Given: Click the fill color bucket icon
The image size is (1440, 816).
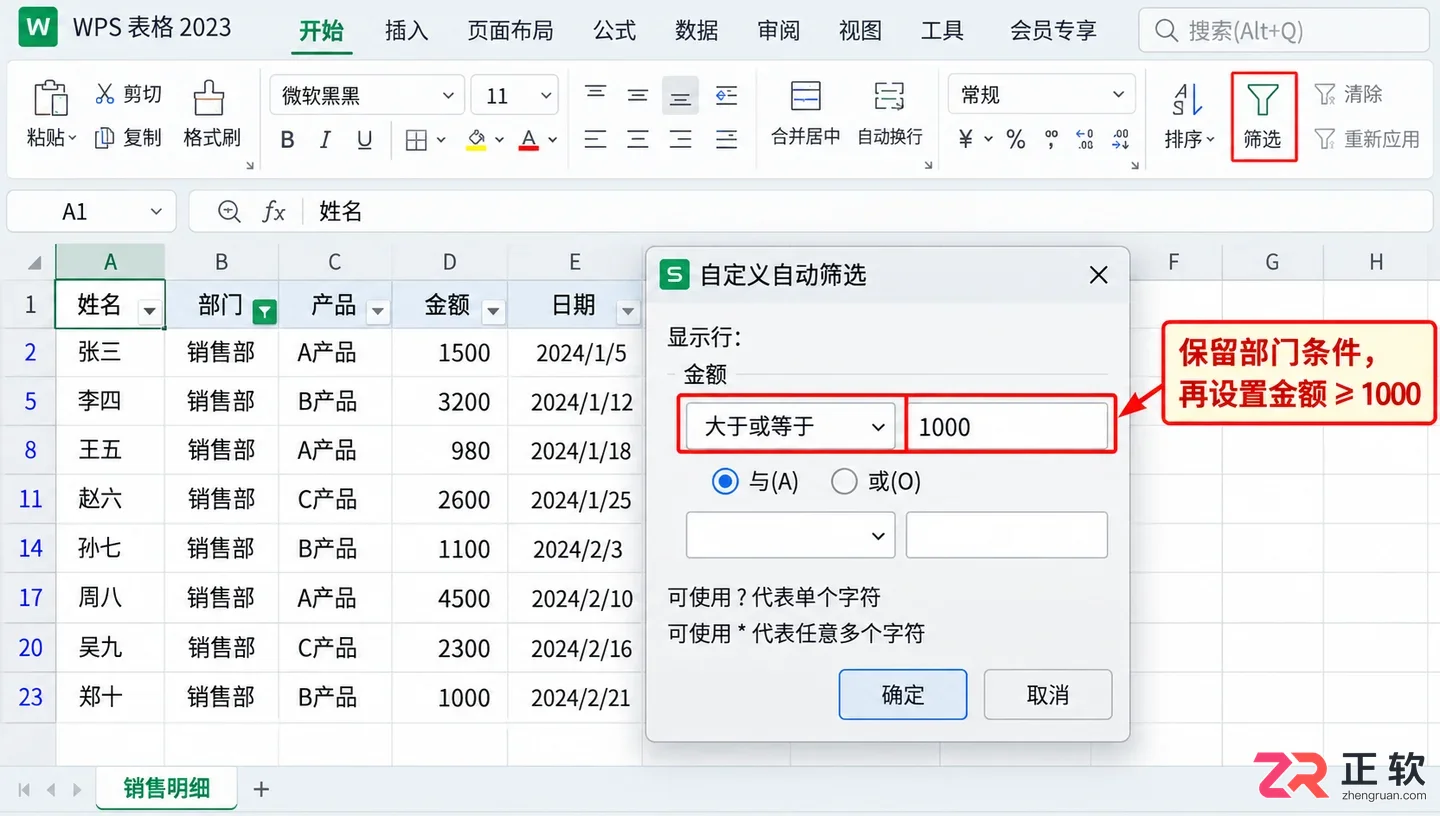Looking at the screenshot, I should point(477,140).
